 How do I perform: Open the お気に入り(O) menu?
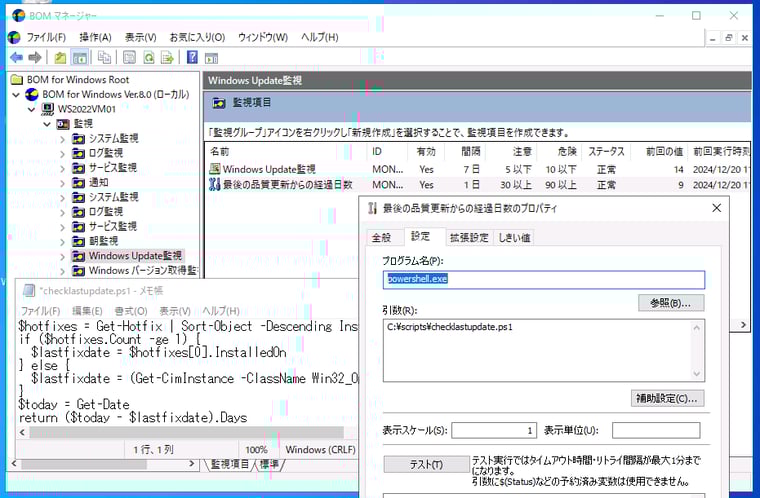tap(197, 37)
